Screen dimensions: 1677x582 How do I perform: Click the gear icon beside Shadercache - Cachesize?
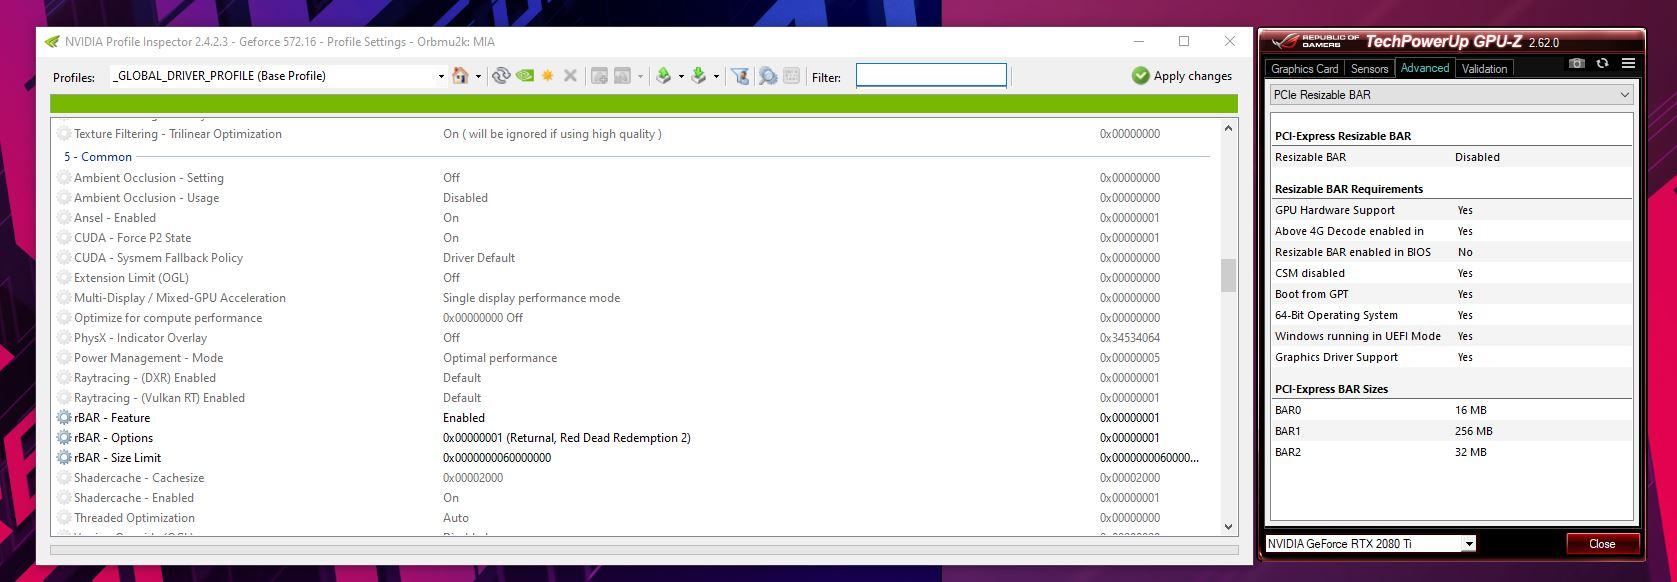point(64,478)
